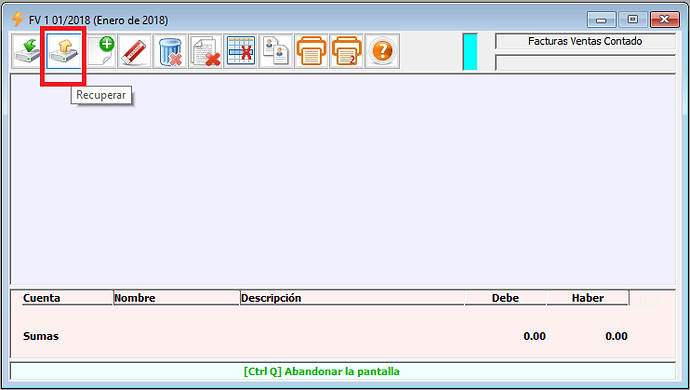
Task: Click the Debe column header
Action: pos(505,298)
